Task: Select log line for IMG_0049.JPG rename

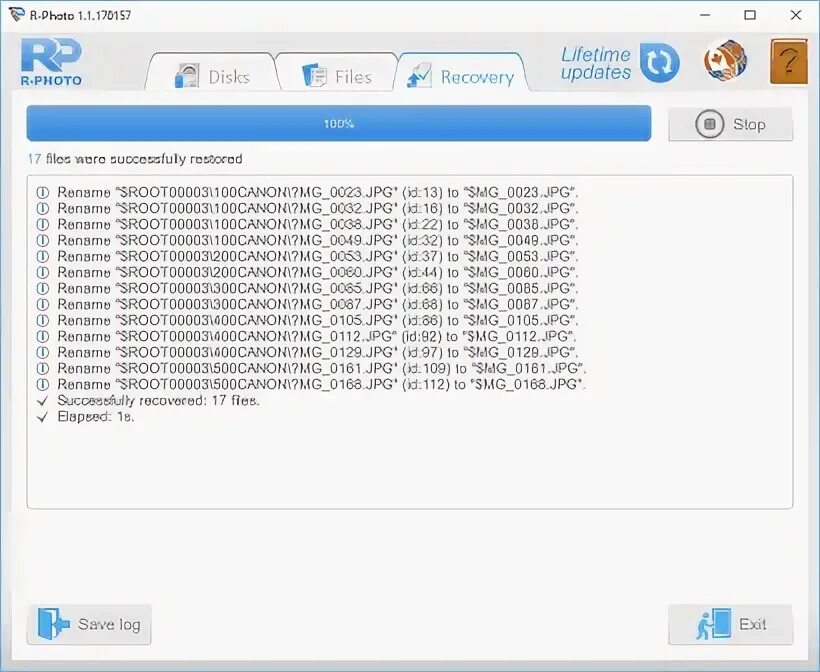Action: click(x=317, y=241)
